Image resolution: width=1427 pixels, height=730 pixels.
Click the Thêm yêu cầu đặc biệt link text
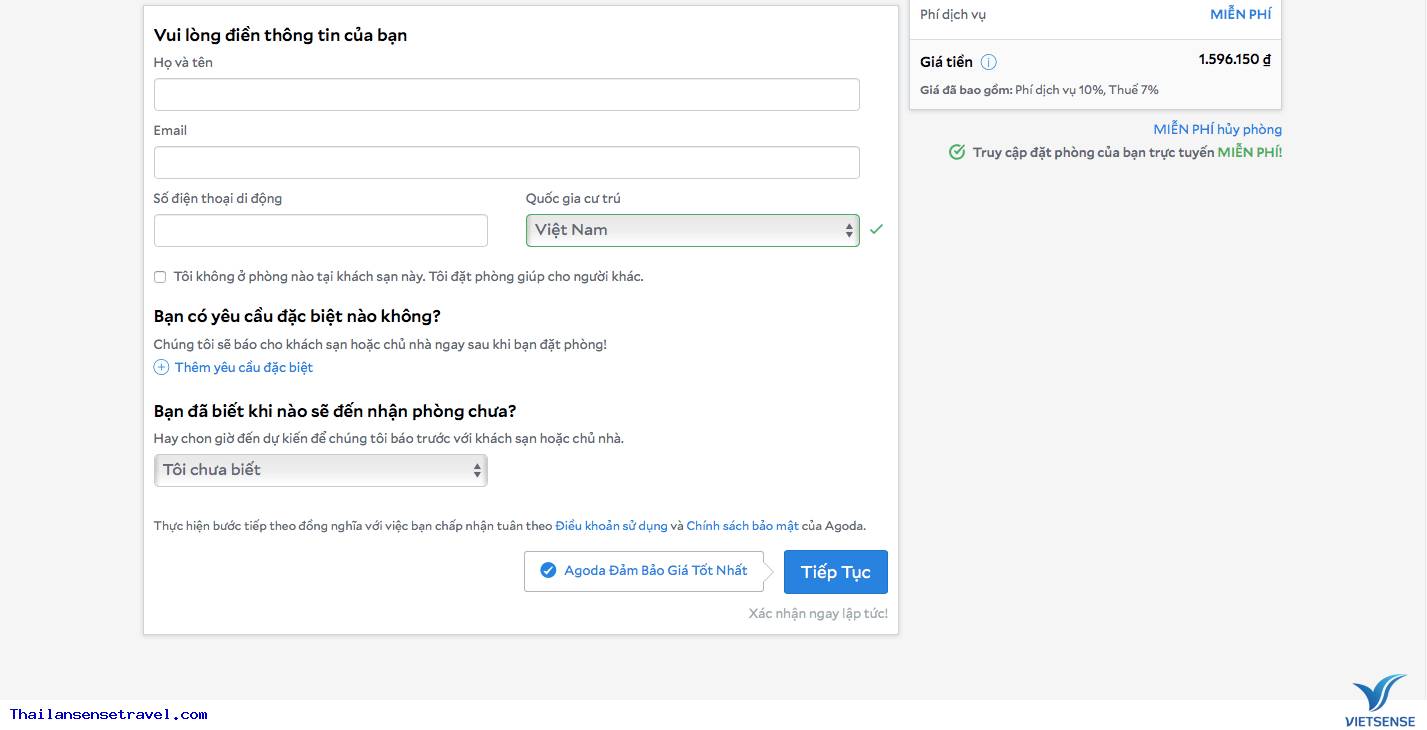[244, 367]
